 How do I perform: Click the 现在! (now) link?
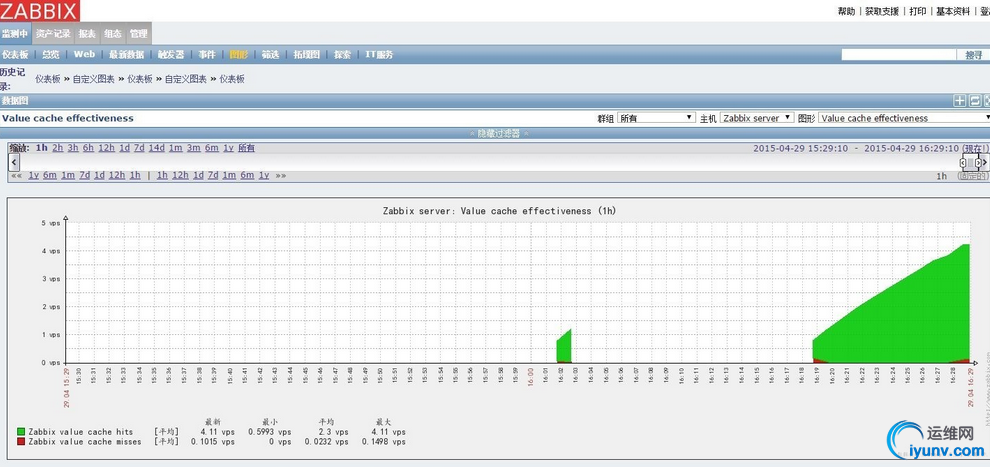[976, 148]
